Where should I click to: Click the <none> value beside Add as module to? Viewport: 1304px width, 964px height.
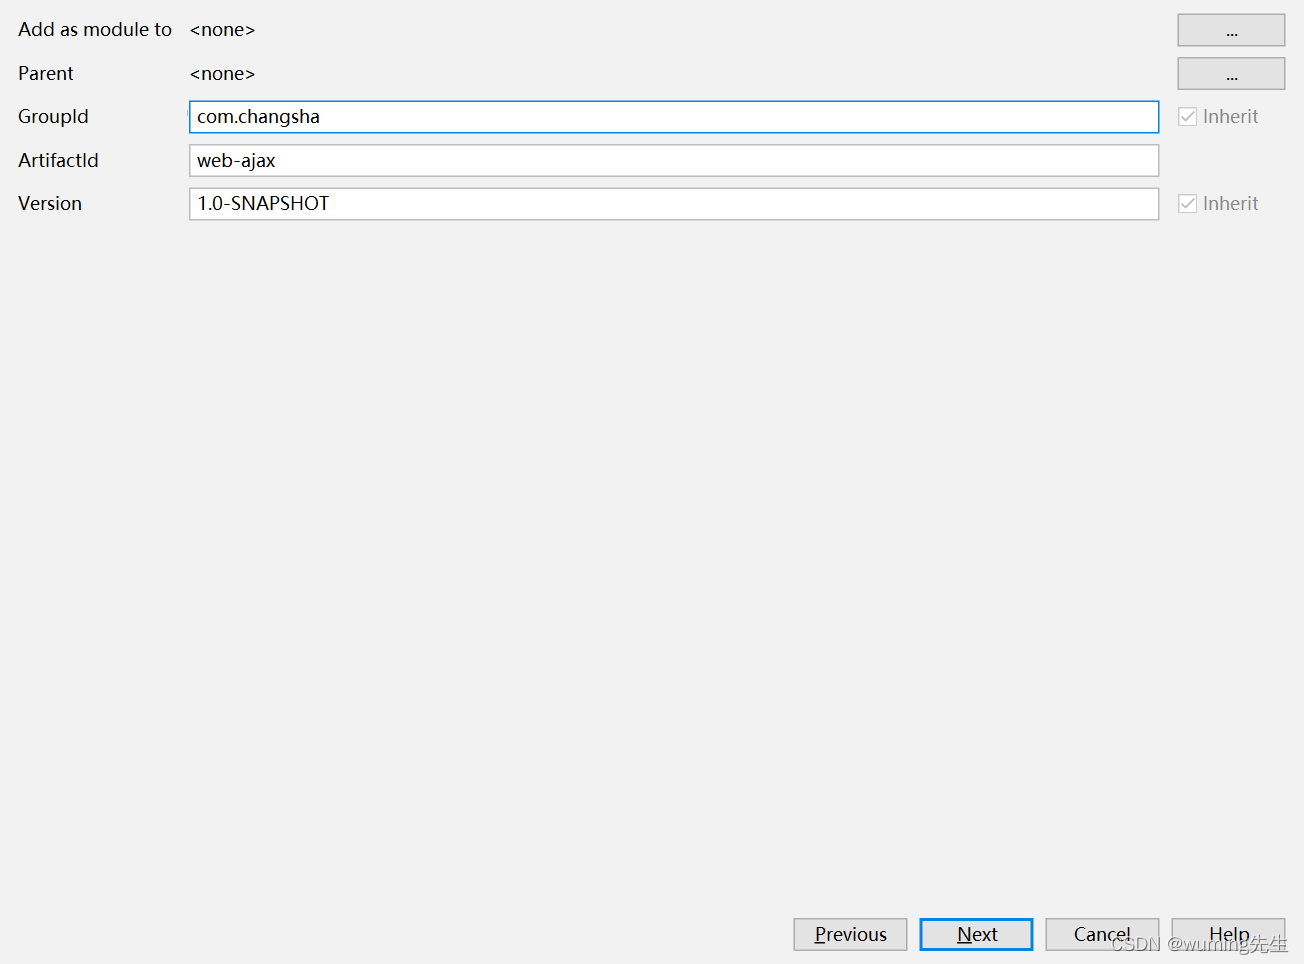(x=222, y=30)
